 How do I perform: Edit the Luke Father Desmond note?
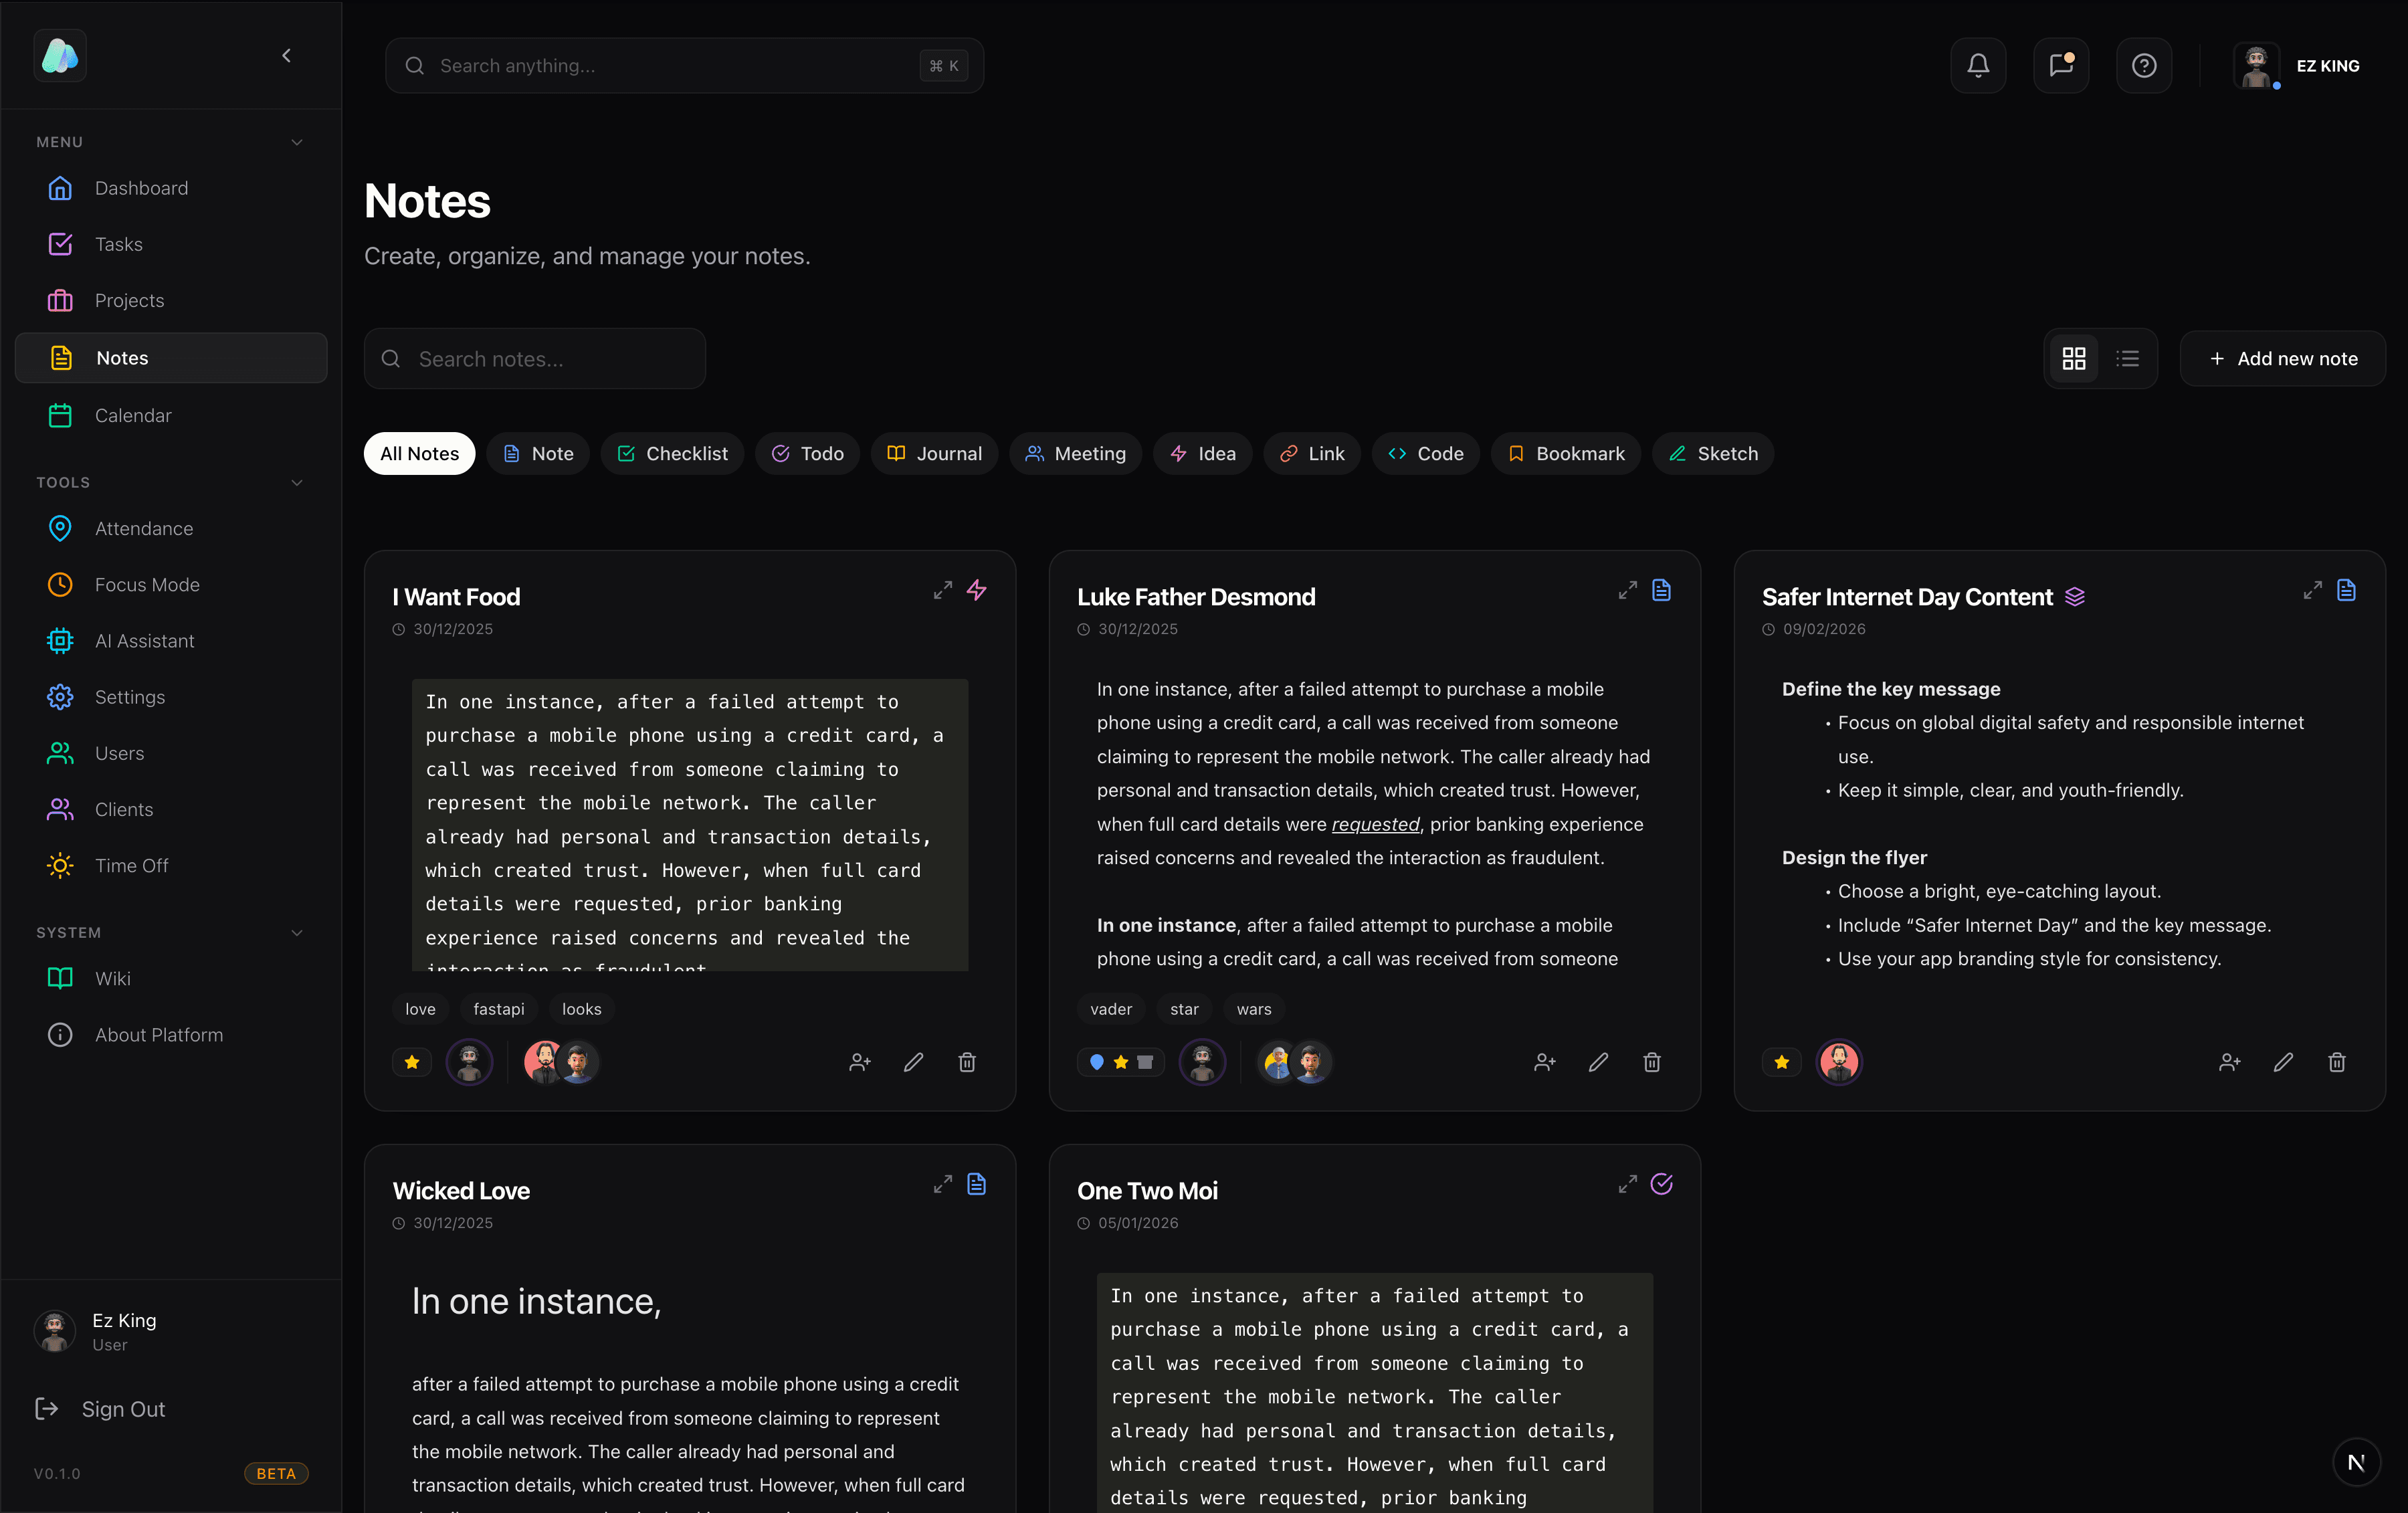point(1599,1063)
